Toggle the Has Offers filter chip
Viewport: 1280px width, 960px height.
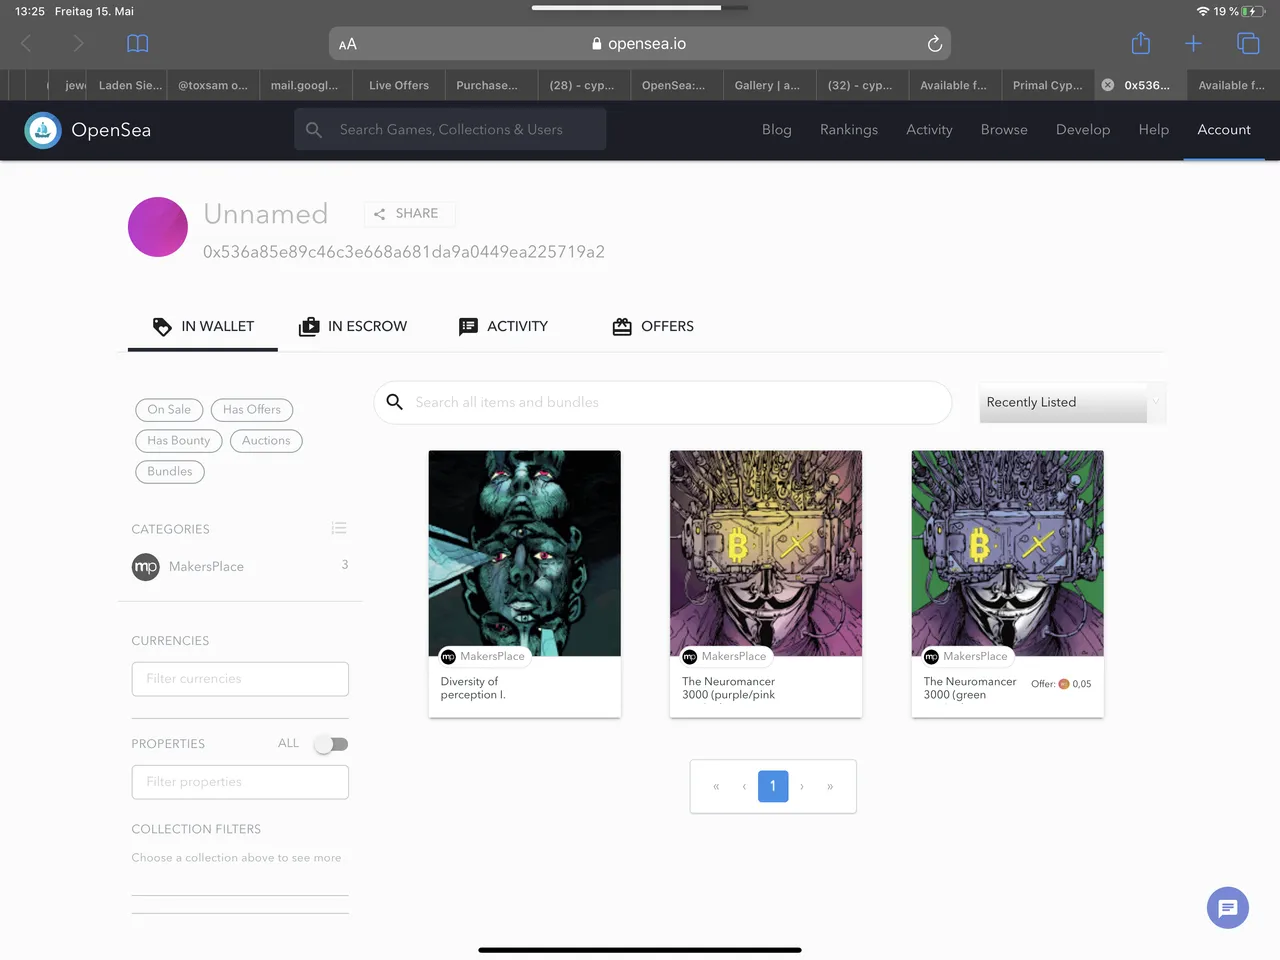pyautogui.click(x=252, y=410)
